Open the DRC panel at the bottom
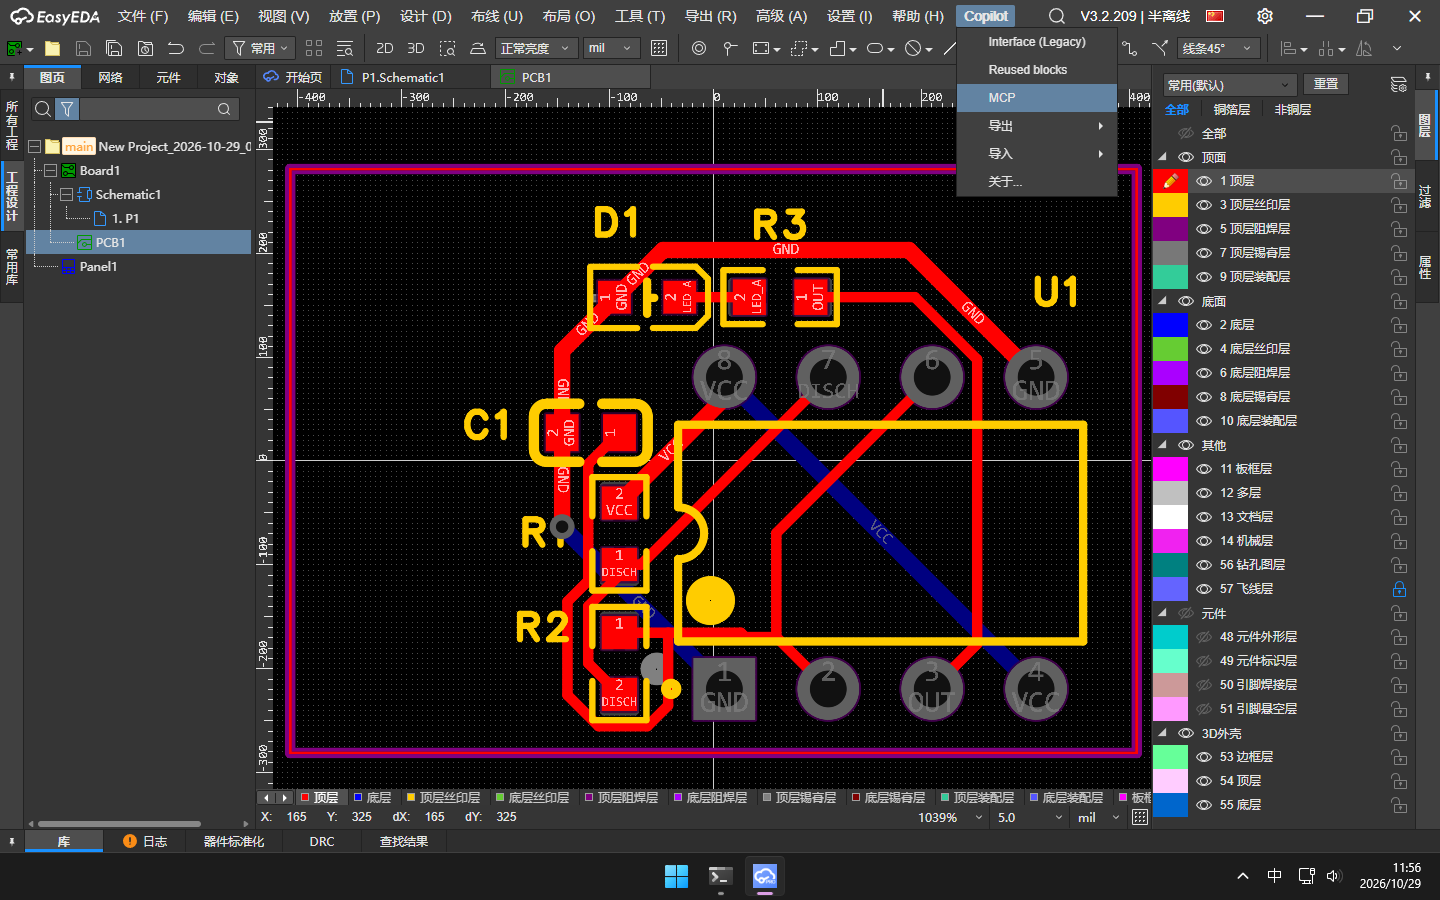The height and width of the screenshot is (900, 1440). [x=322, y=842]
